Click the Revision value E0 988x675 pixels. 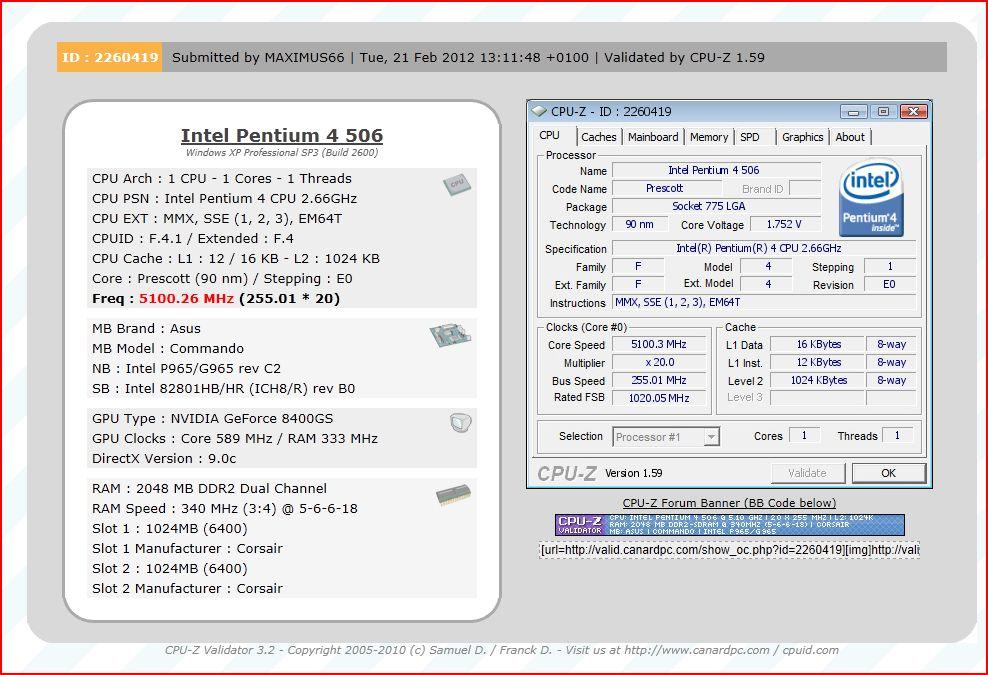pyautogui.click(x=889, y=284)
